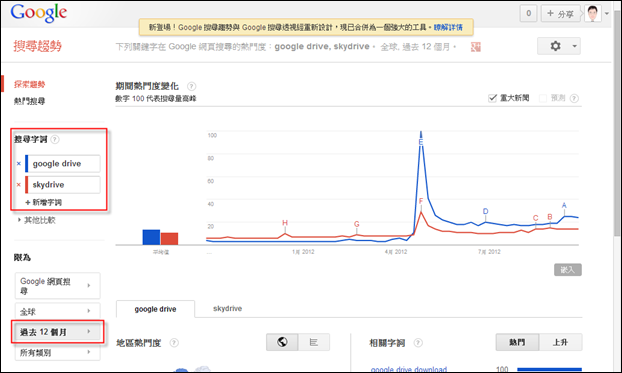Open help icon next to 期間熱門度變化

pyautogui.click(x=192, y=86)
